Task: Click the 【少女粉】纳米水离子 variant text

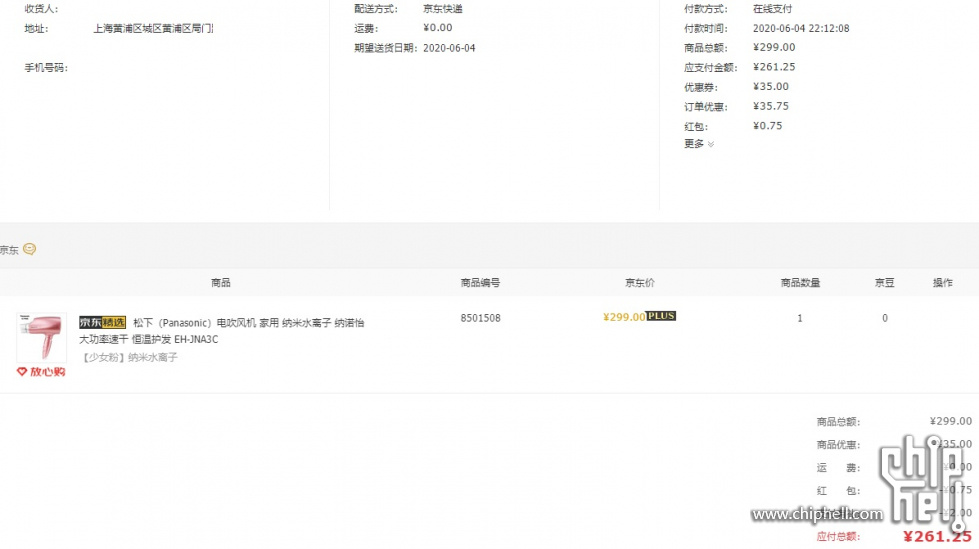Action: (x=129, y=357)
